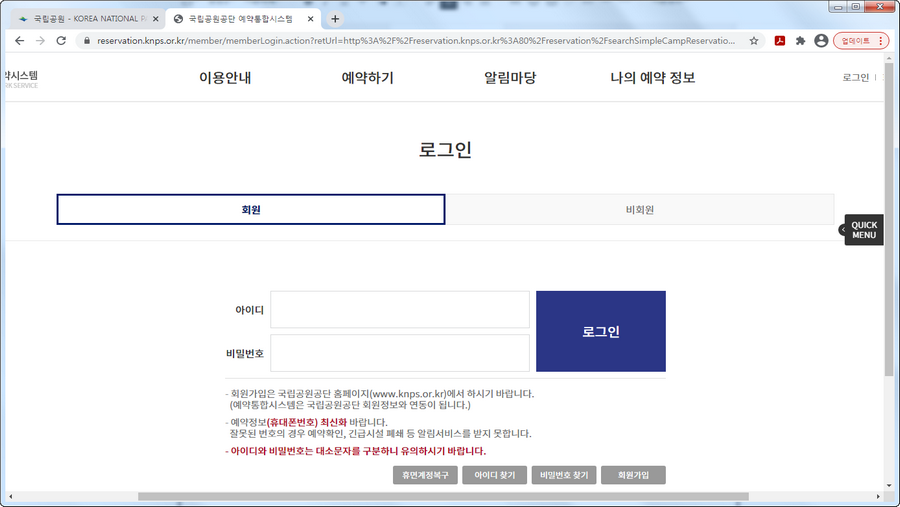Click the scroll-up arrow of vertical scrollbar
The height and width of the screenshot is (507, 900).
pyautogui.click(x=889, y=59)
